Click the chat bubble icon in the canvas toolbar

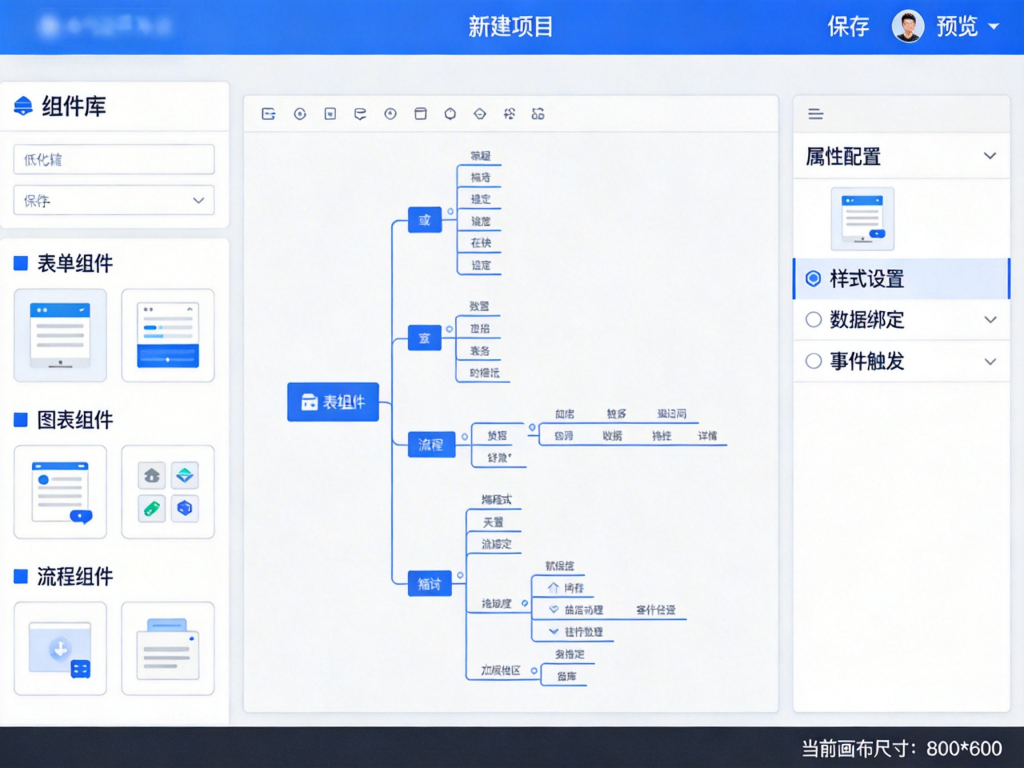360,114
